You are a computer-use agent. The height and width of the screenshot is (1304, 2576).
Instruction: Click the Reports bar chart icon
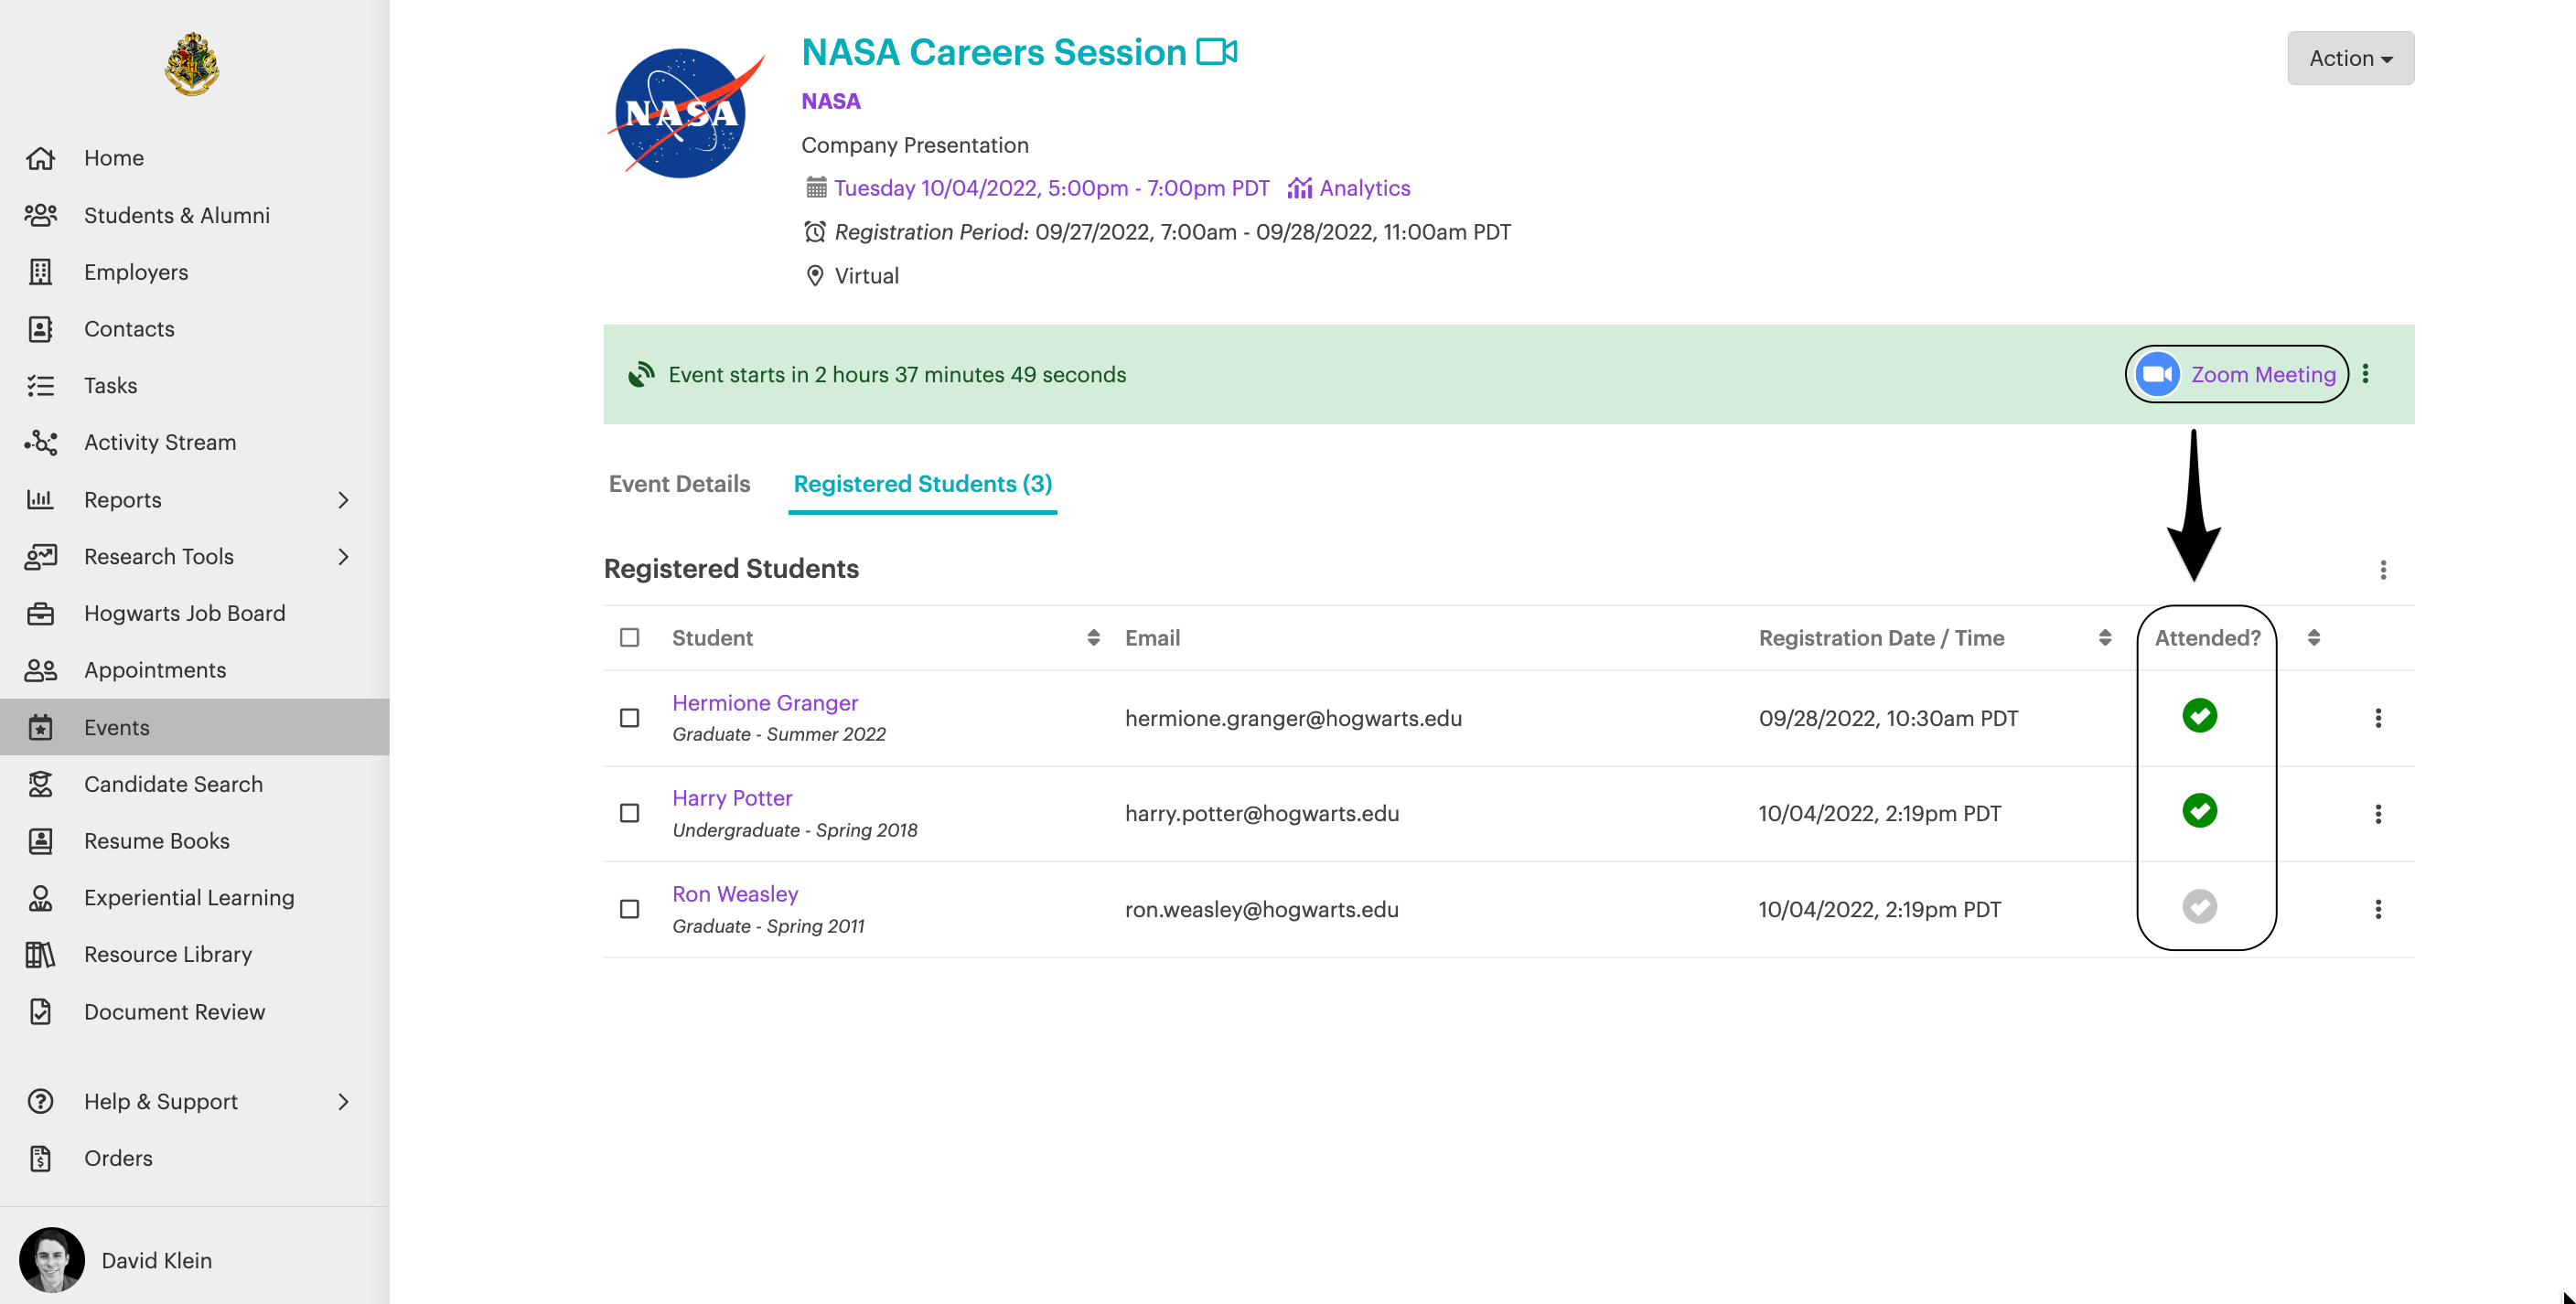[x=40, y=499]
